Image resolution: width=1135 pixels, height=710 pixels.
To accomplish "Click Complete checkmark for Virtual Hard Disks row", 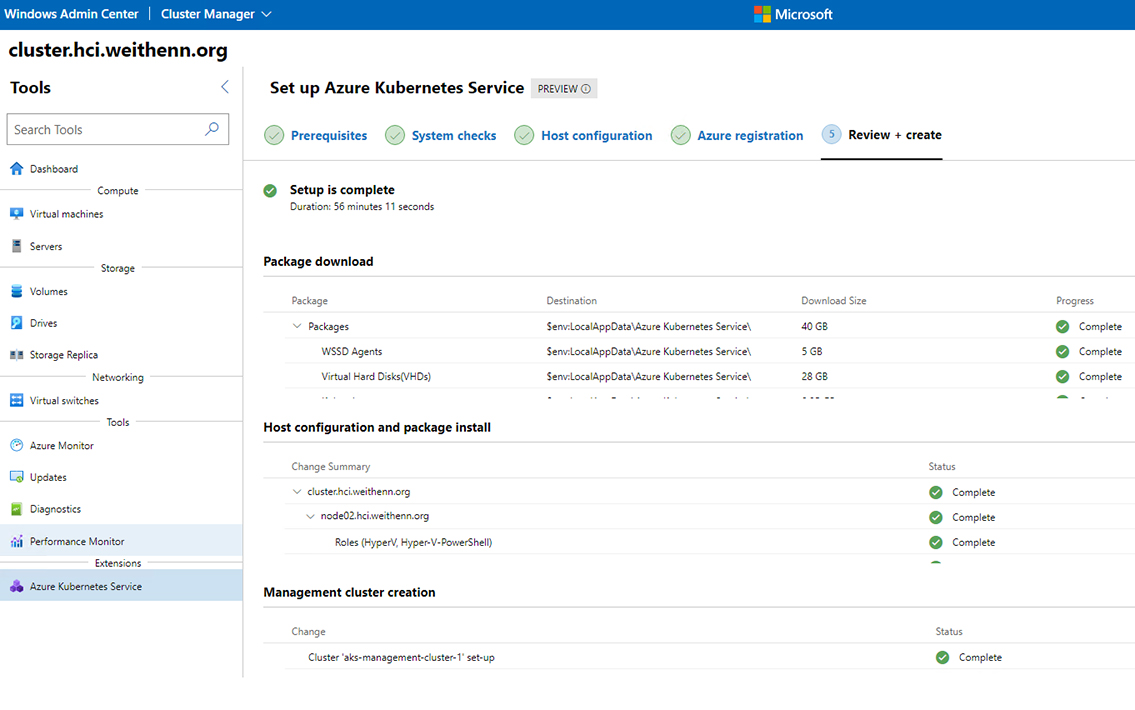I will point(1062,376).
